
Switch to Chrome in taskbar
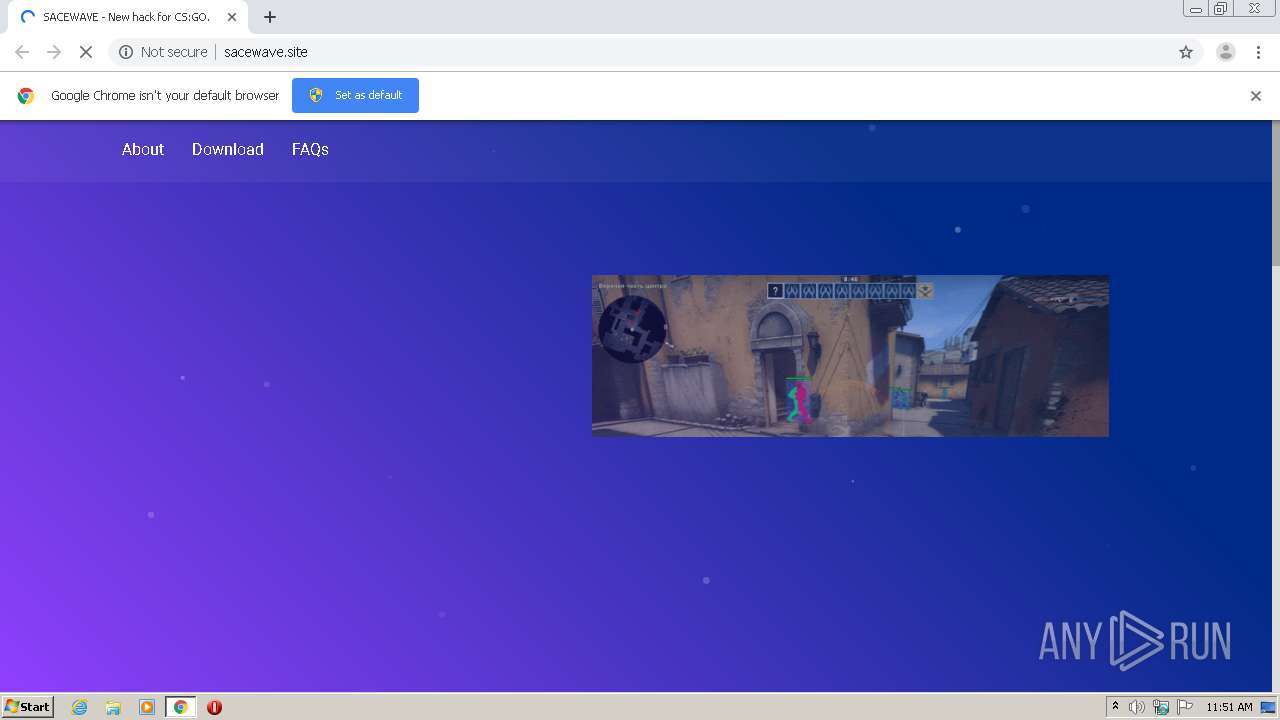coord(180,707)
